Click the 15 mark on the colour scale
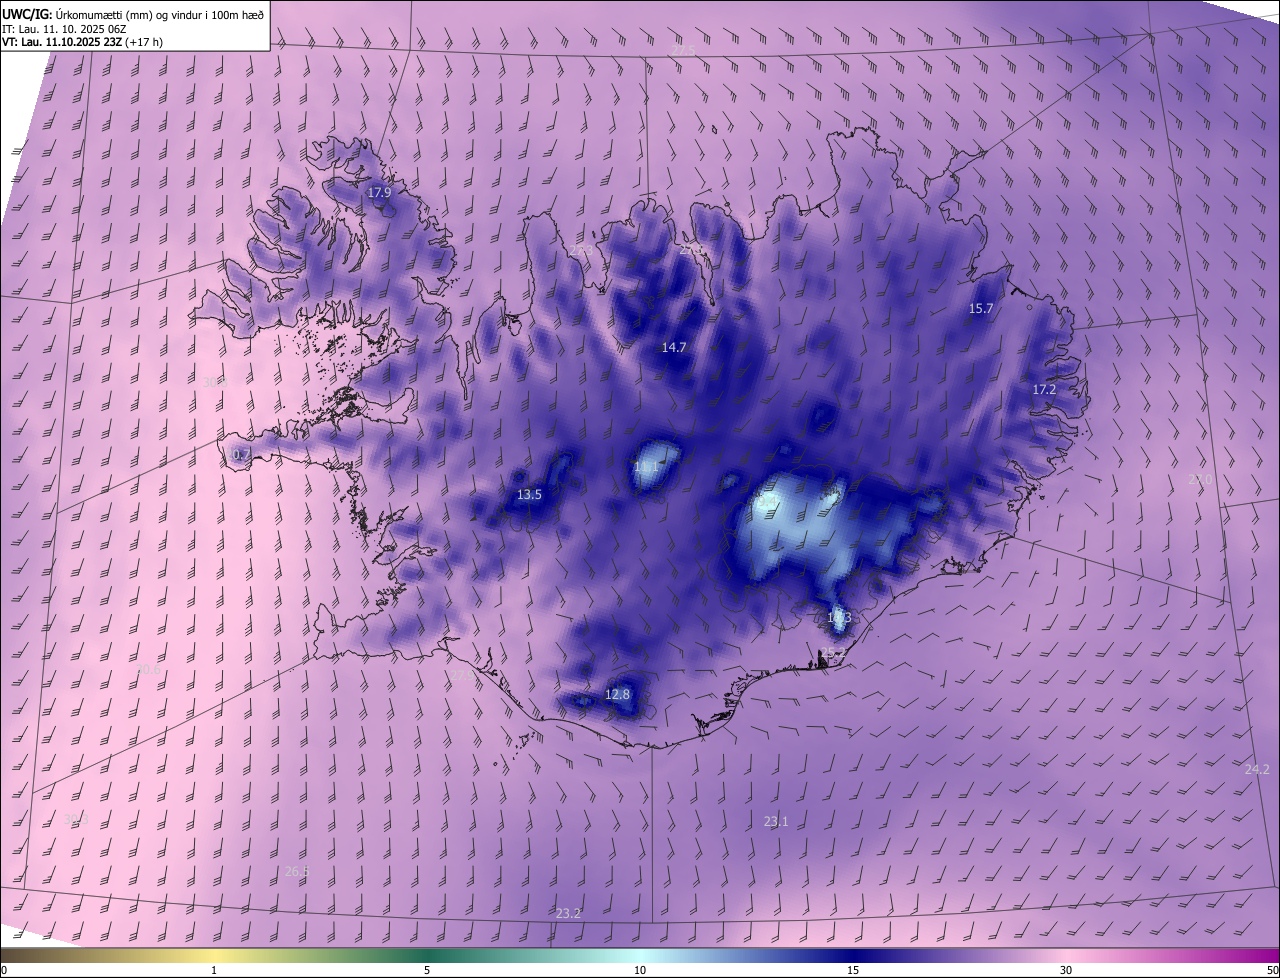The height and width of the screenshot is (978, 1280). pyautogui.click(x=853, y=970)
